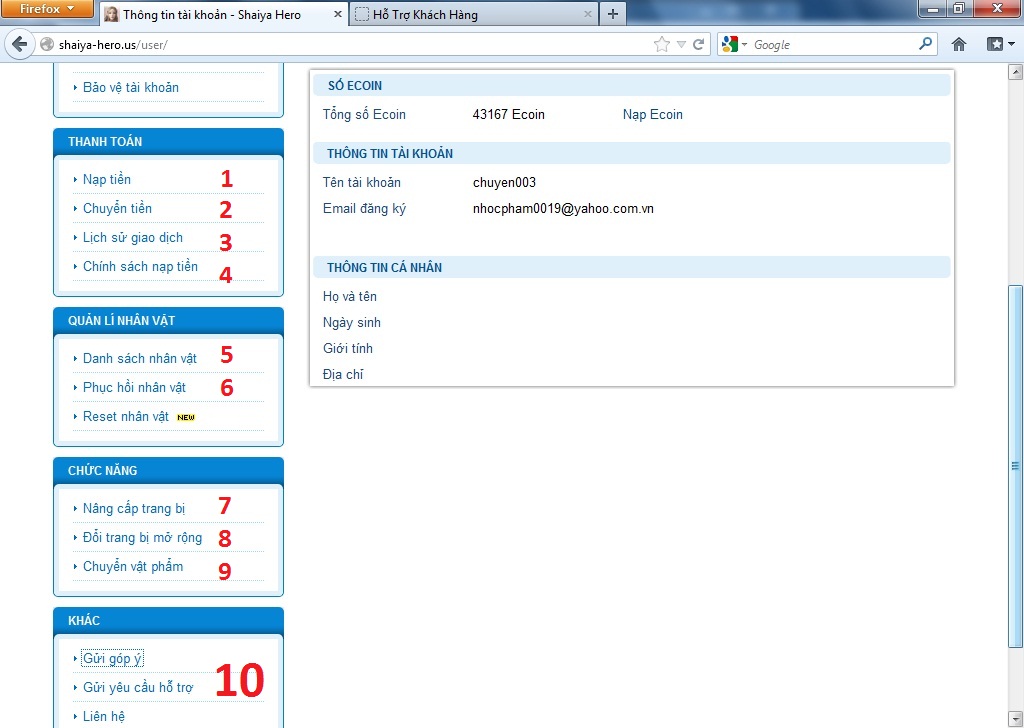Click in the Google search field
This screenshot has height=728, width=1024.
coord(830,44)
